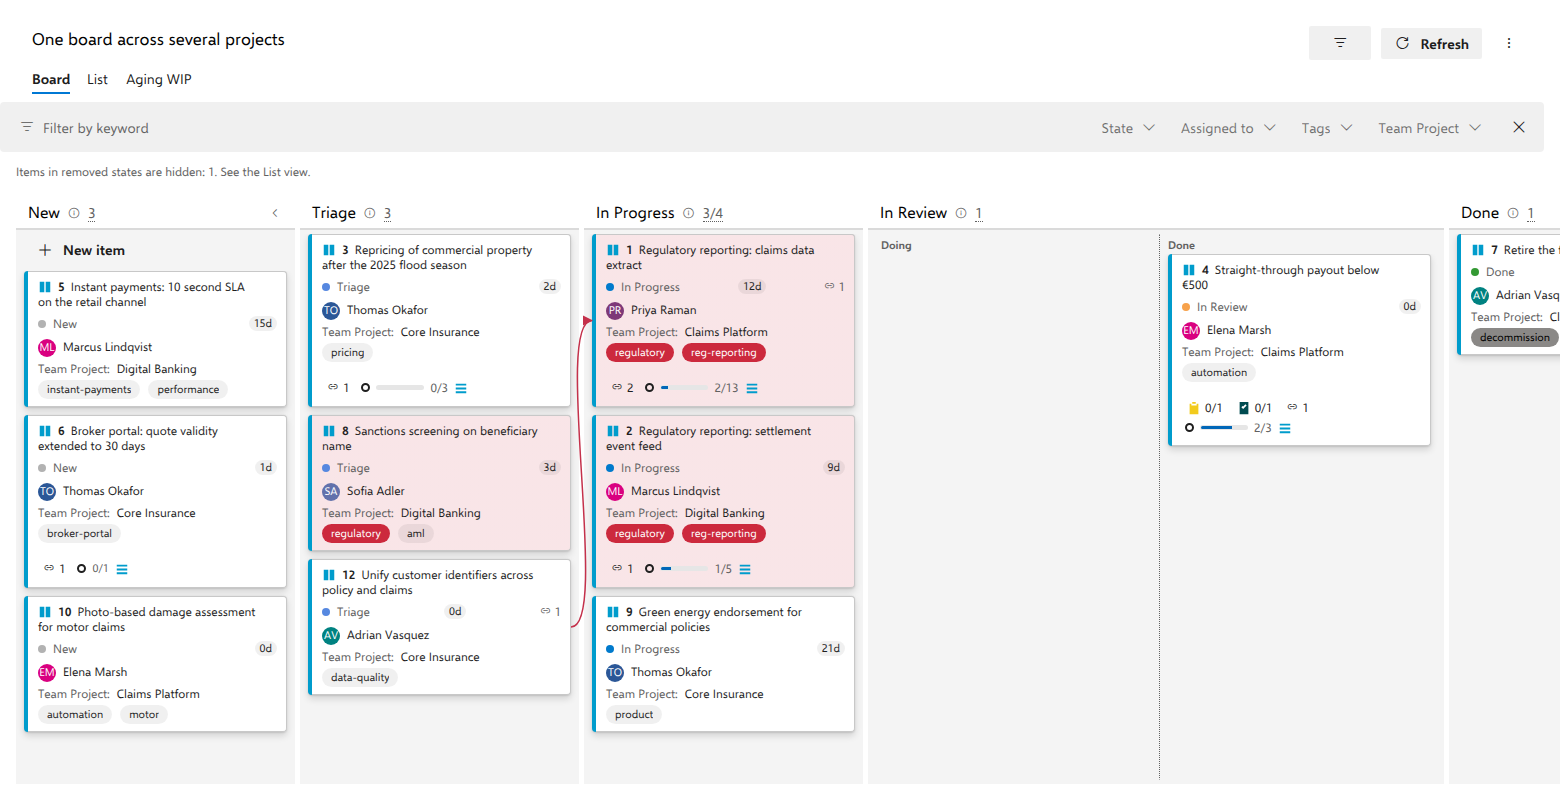Switch to the Board tab
Screen dimensions: 1560x800
pyautogui.click(x=51, y=80)
